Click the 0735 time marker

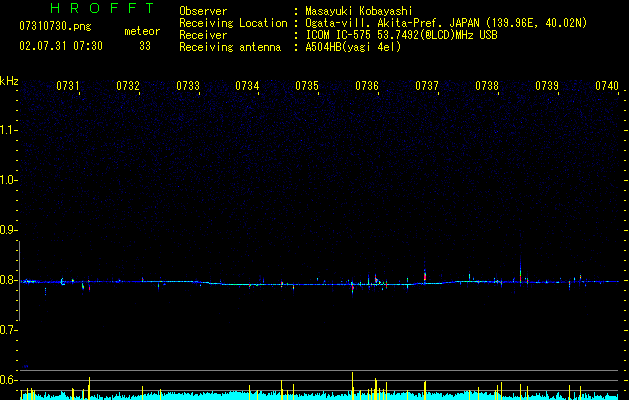click(307, 86)
